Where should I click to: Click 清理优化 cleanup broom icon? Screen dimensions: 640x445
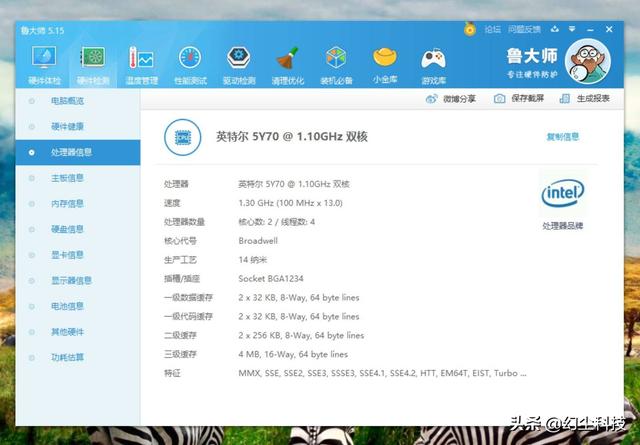tap(288, 65)
